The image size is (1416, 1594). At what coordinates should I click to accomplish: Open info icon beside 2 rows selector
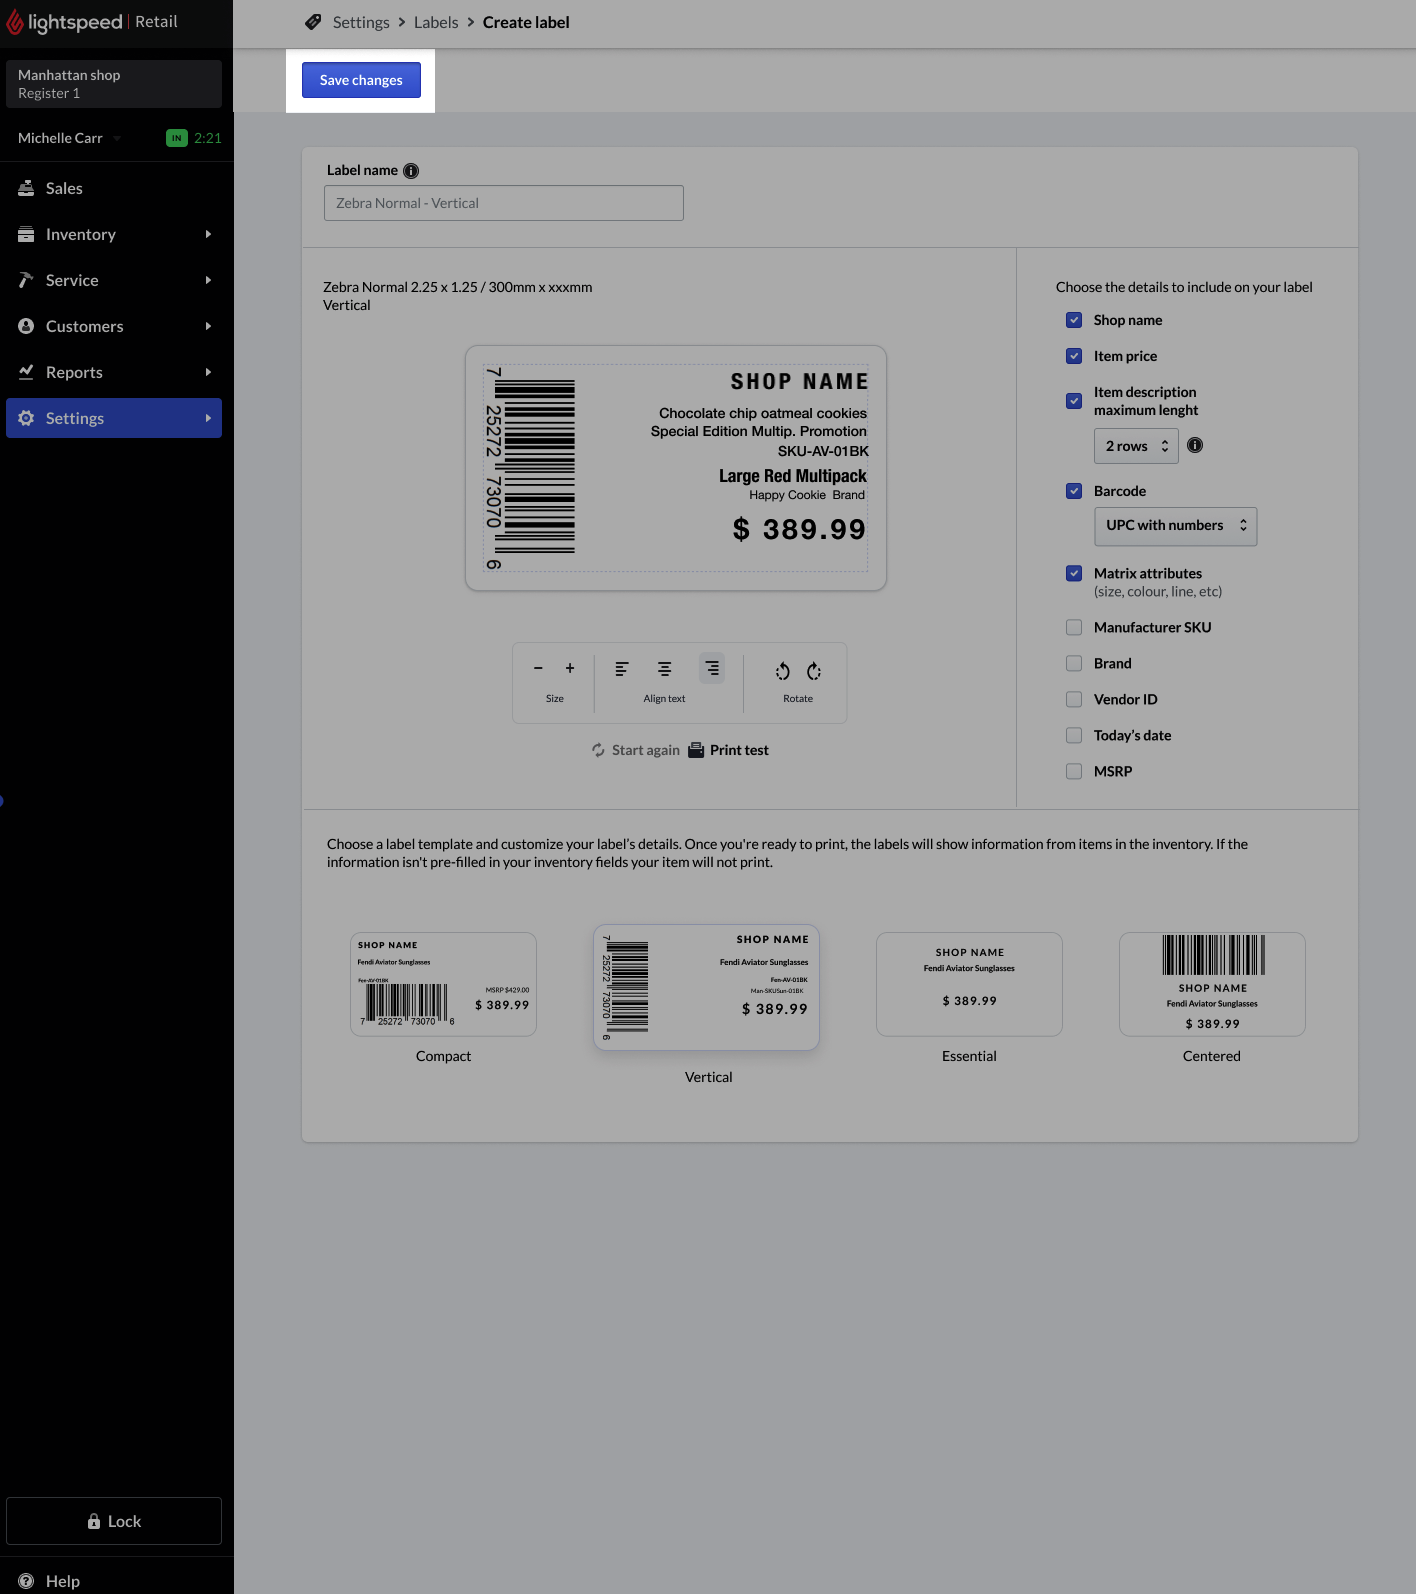[x=1195, y=445]
